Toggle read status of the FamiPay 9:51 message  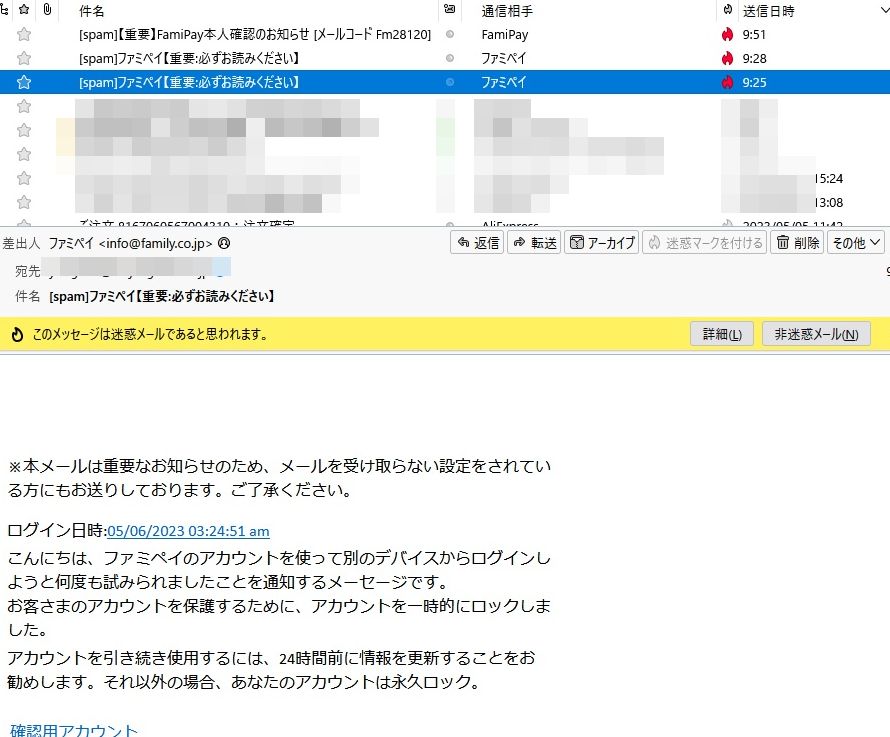pos(450,35)
